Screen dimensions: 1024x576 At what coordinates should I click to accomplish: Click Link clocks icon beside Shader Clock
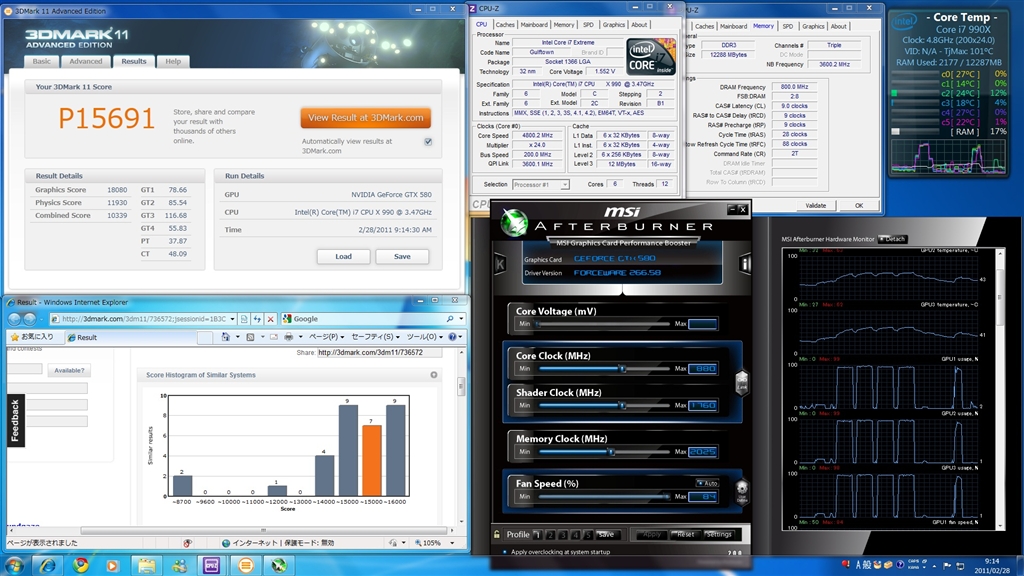tap(741, 381)
